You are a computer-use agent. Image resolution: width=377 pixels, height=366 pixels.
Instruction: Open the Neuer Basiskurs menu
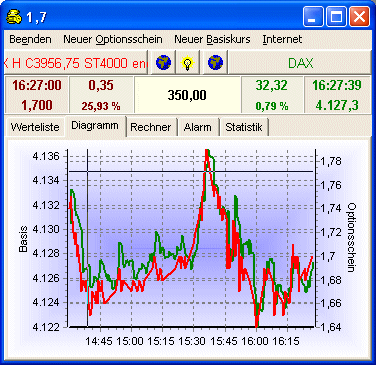212,39
